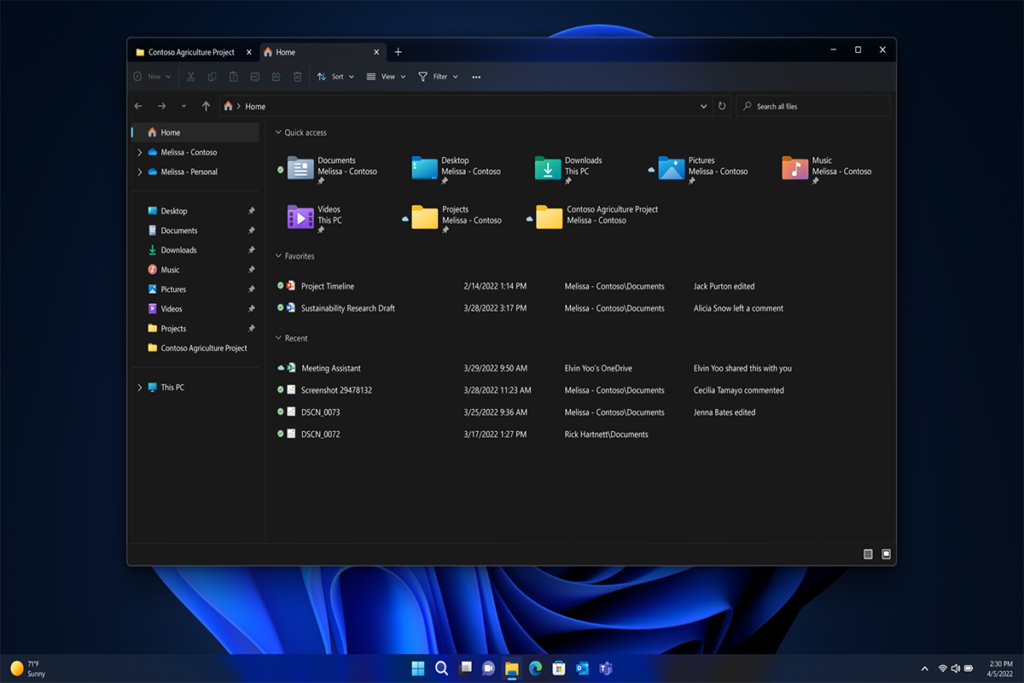
Task: Cut the selection using the Cut icon
Action: pyautogui.click(x=190, y=76)
